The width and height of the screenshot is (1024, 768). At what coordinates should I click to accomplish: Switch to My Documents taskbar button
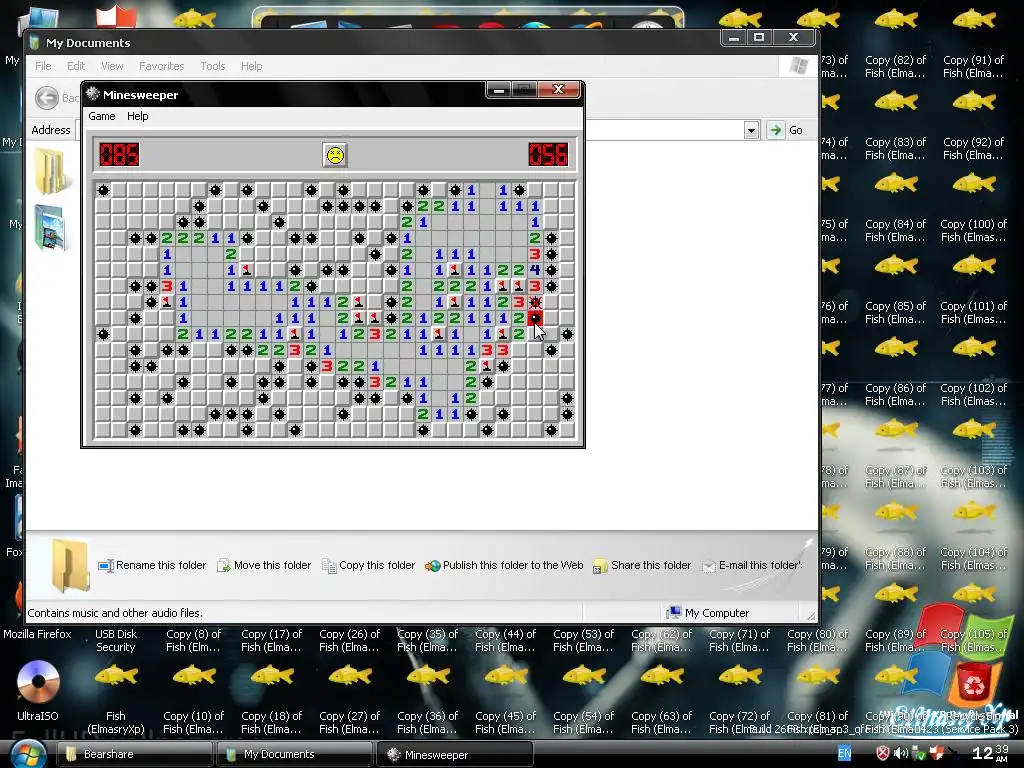pos(295,754)
